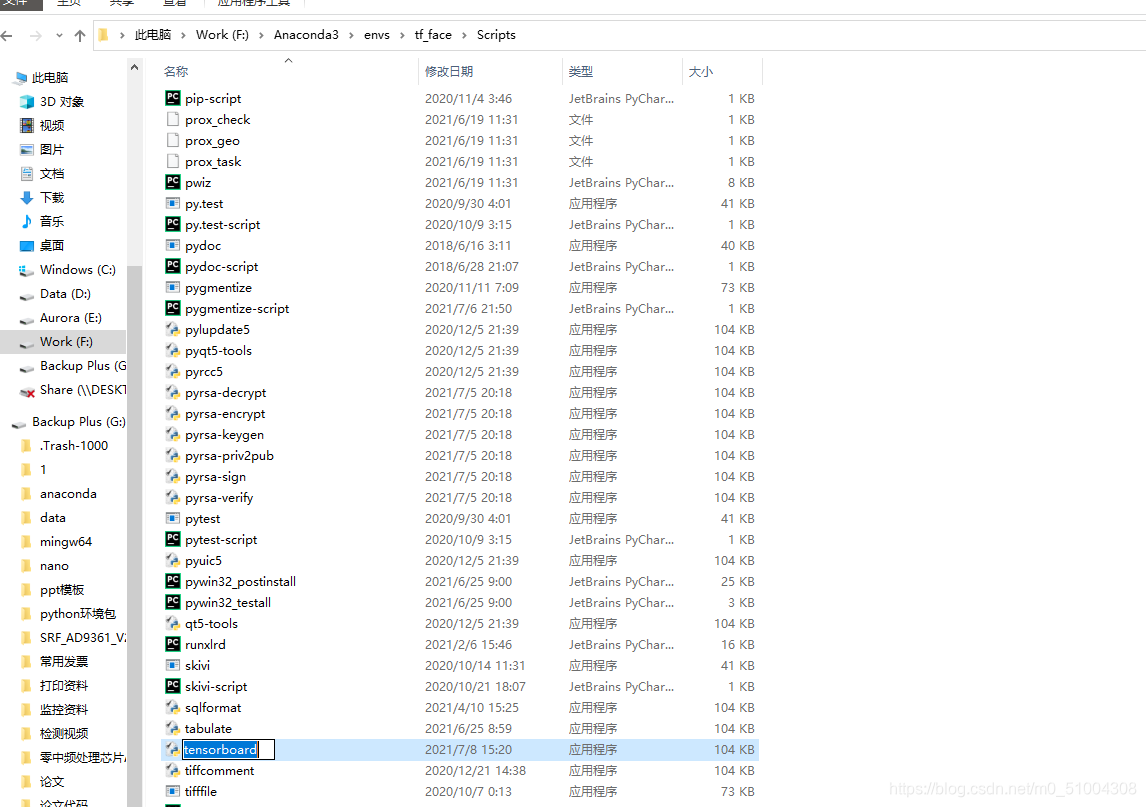The height and width of the screenshot is (807, 1146).
Task: Click the navigation pane vertical scrollbar thumb
Action: point(134,535)
